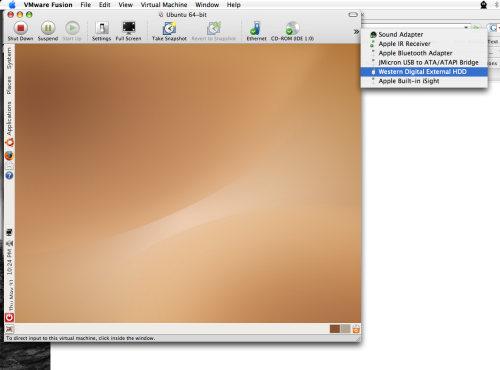Image resolution: width=500 pixels, height=370 pixels.
Task: Click the show desktop icon in bottom panel
Action: [9, 329]
